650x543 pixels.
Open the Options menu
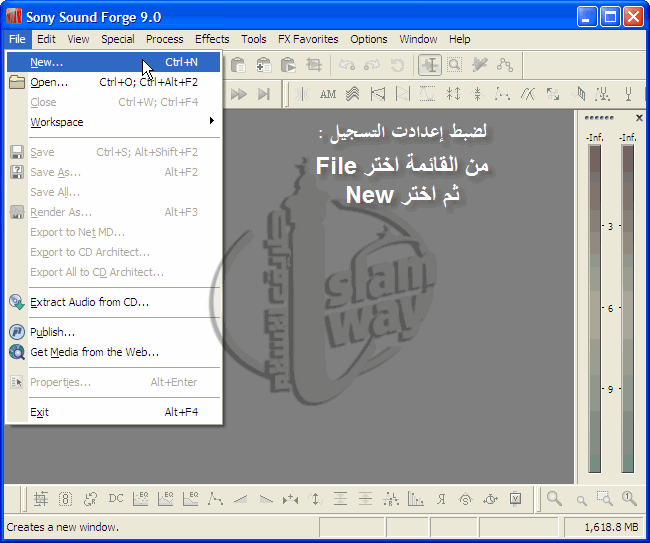pyautogui.click(x=369, y=39)
